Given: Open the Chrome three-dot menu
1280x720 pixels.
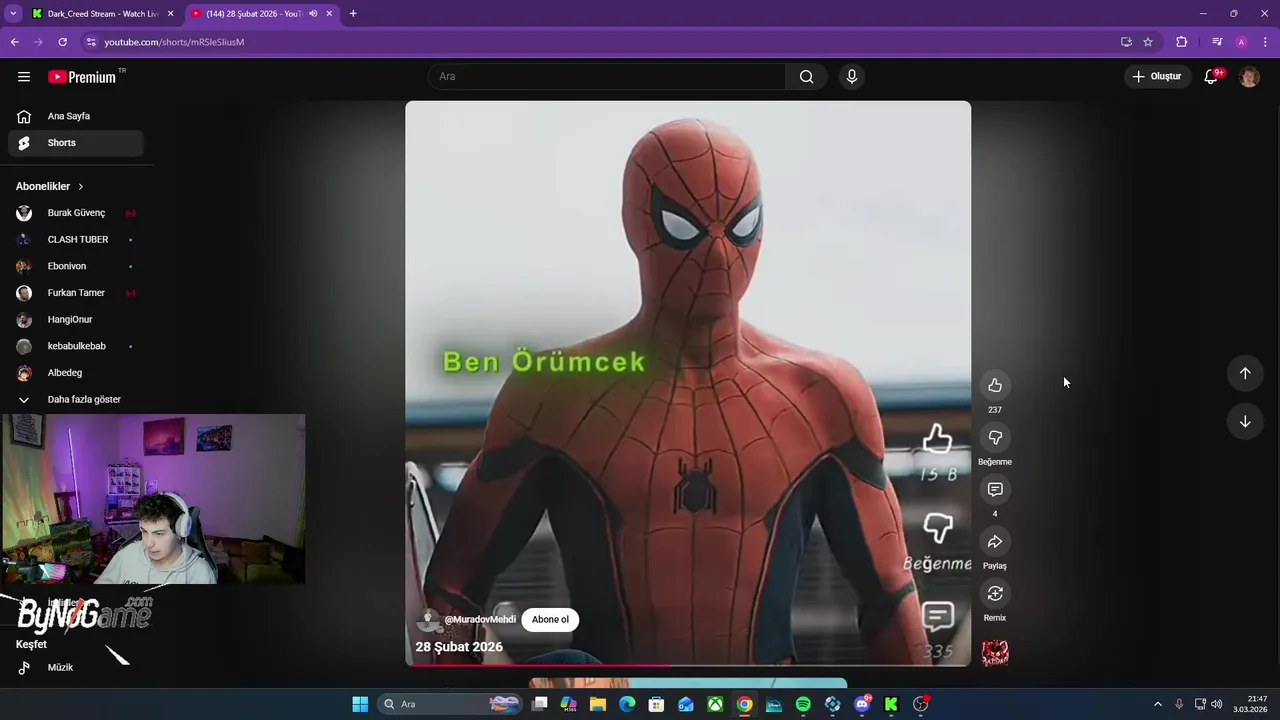Looking at the screenshot, I should coord(1266,42).
